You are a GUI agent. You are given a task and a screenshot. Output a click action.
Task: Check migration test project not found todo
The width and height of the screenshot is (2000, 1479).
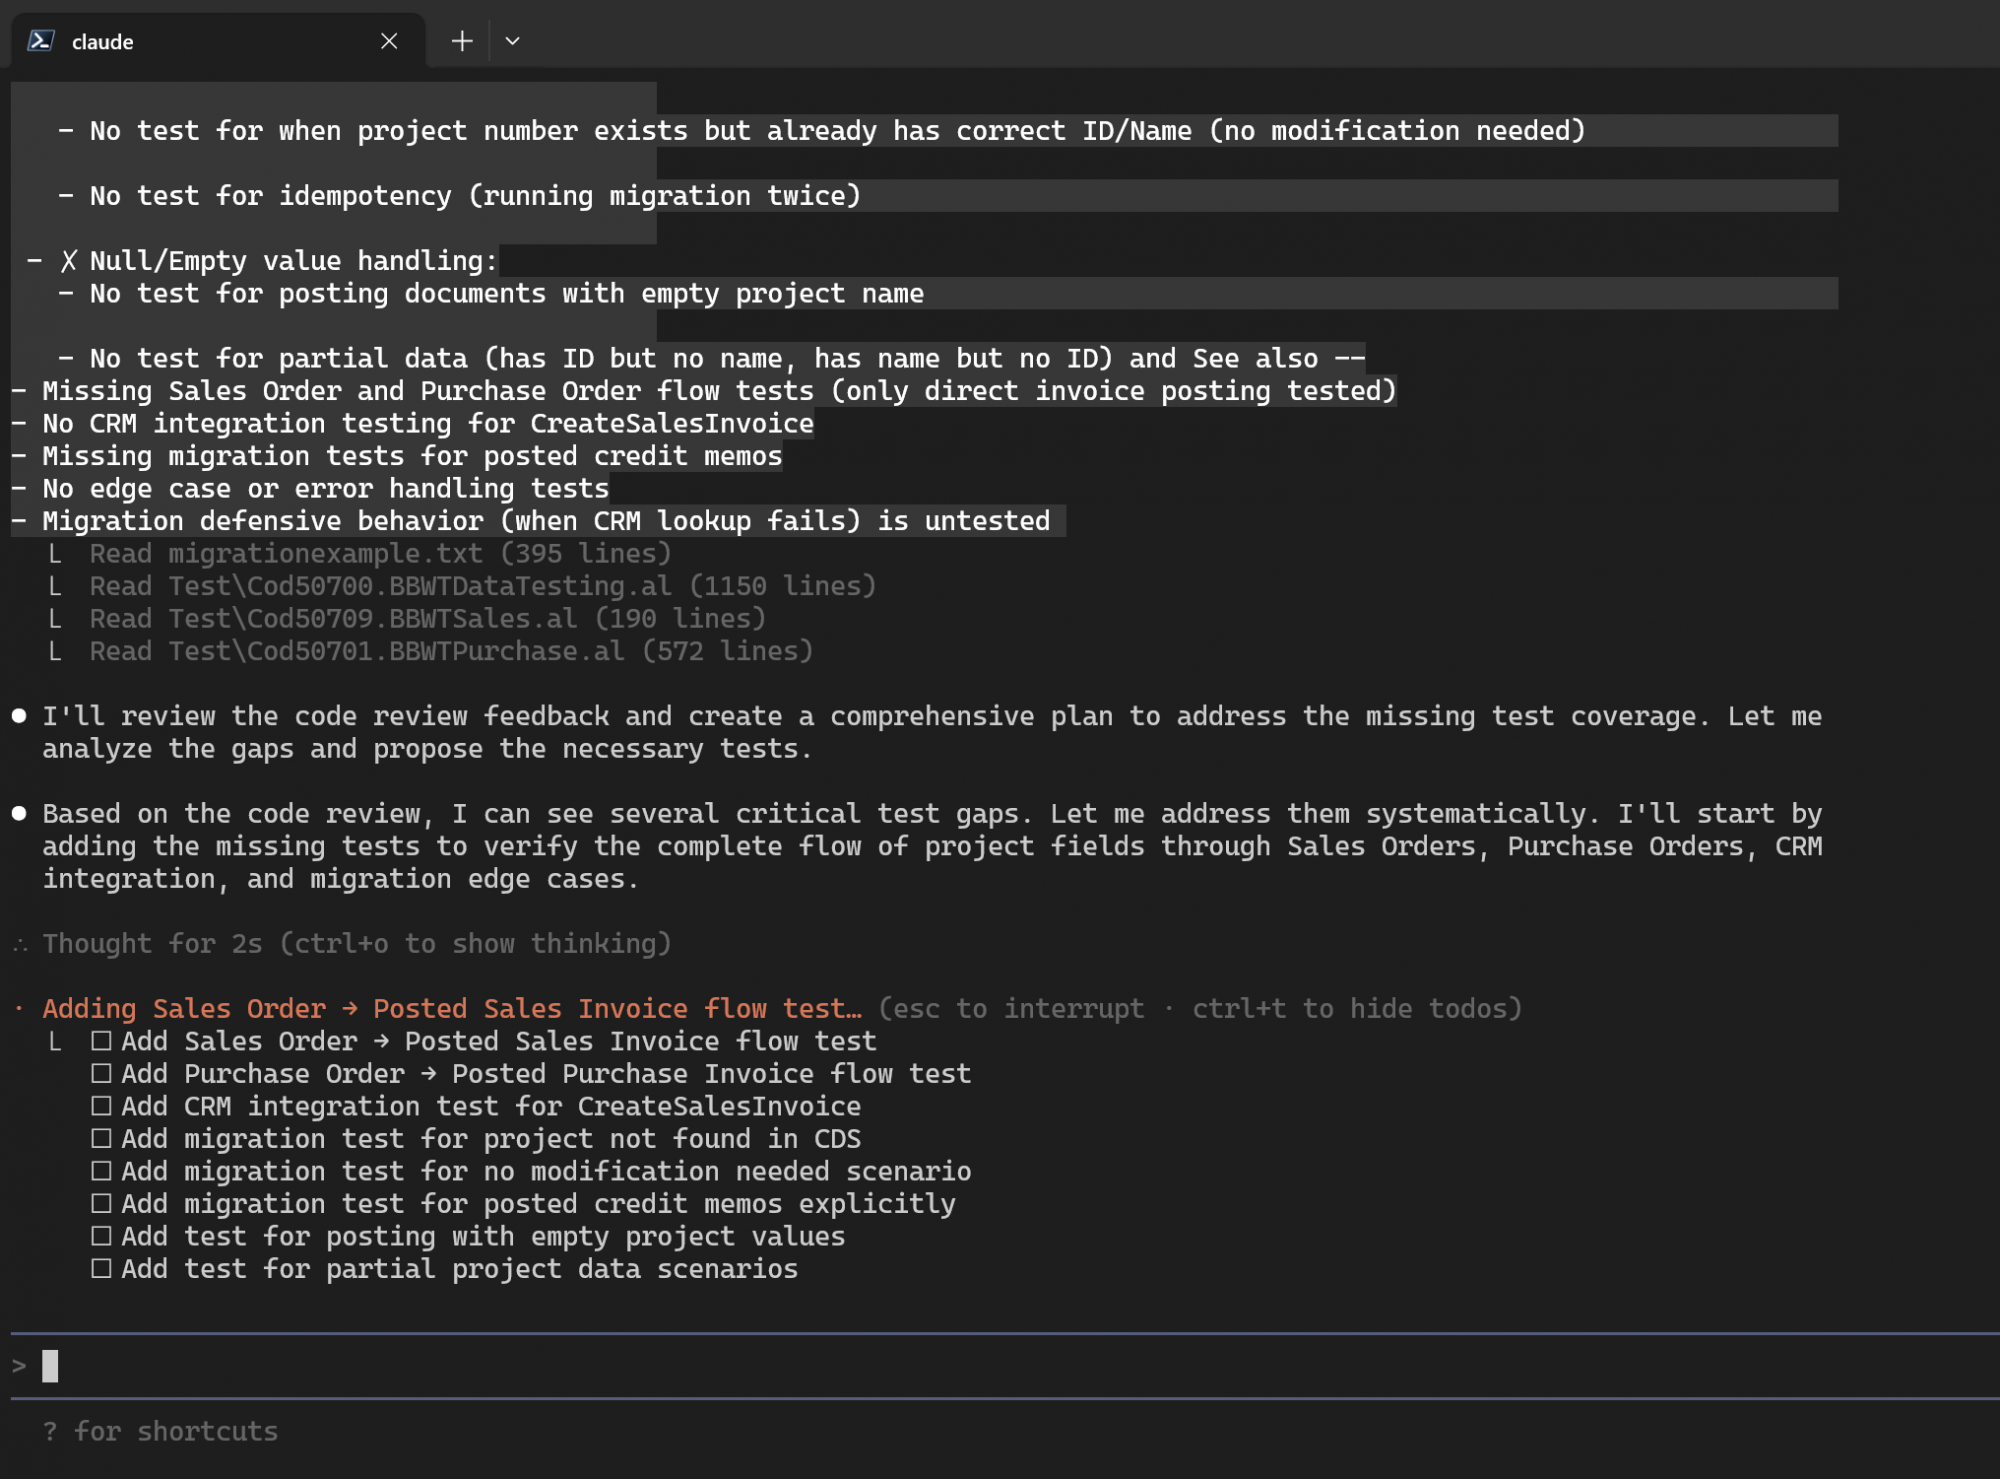point(101,1139)
